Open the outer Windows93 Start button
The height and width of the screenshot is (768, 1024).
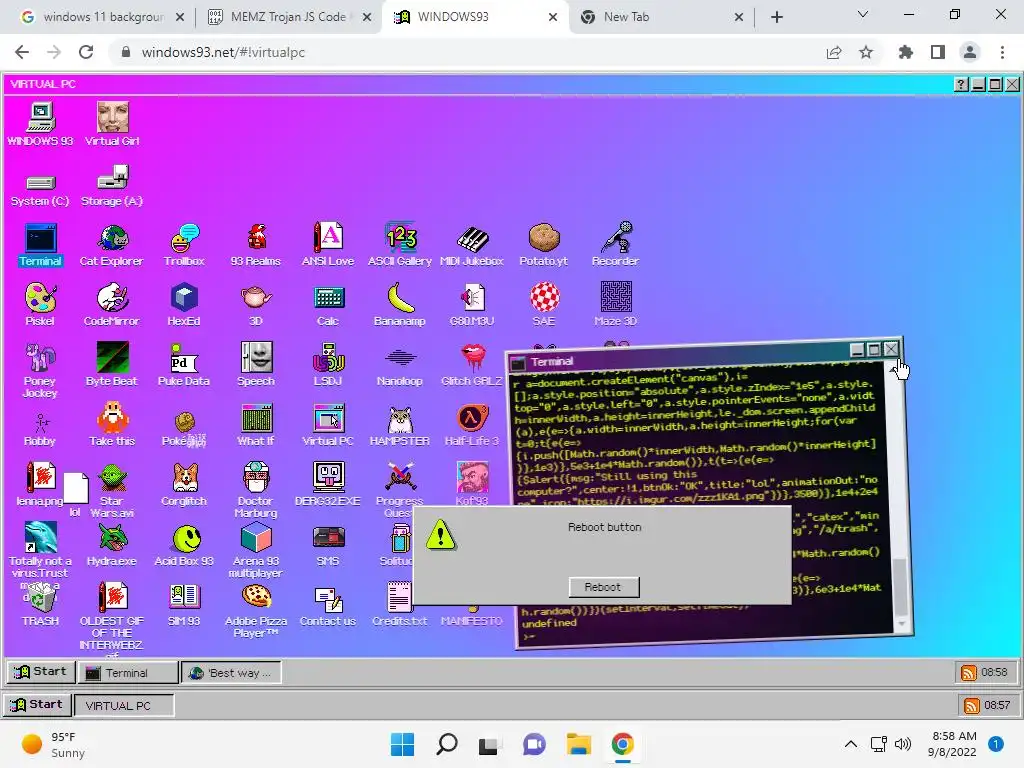(x=37, y=705)
